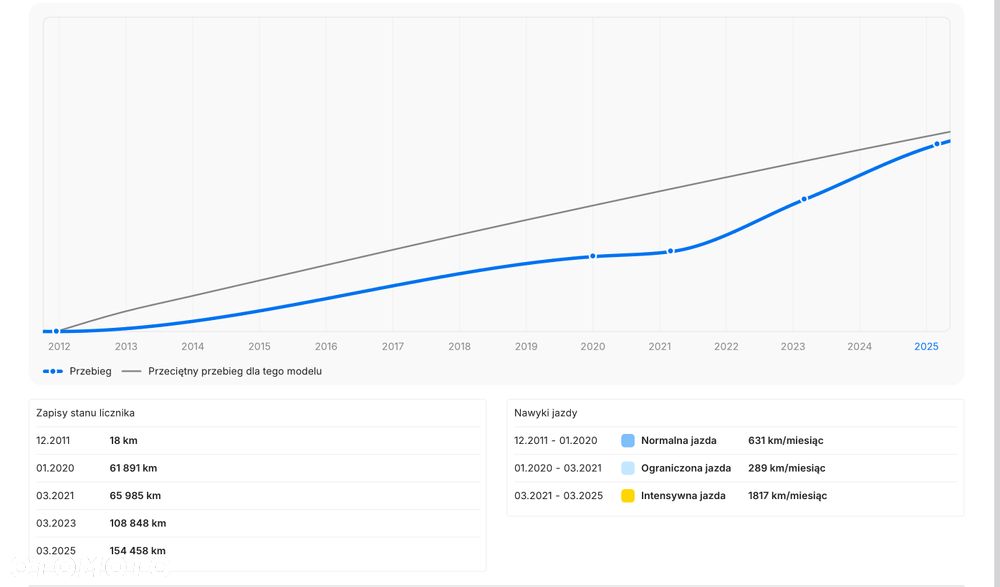Select the 1817 km/miesiąc driving habit value
Image resolution: width=1000 pixels, height=587 pixels.
787,496
